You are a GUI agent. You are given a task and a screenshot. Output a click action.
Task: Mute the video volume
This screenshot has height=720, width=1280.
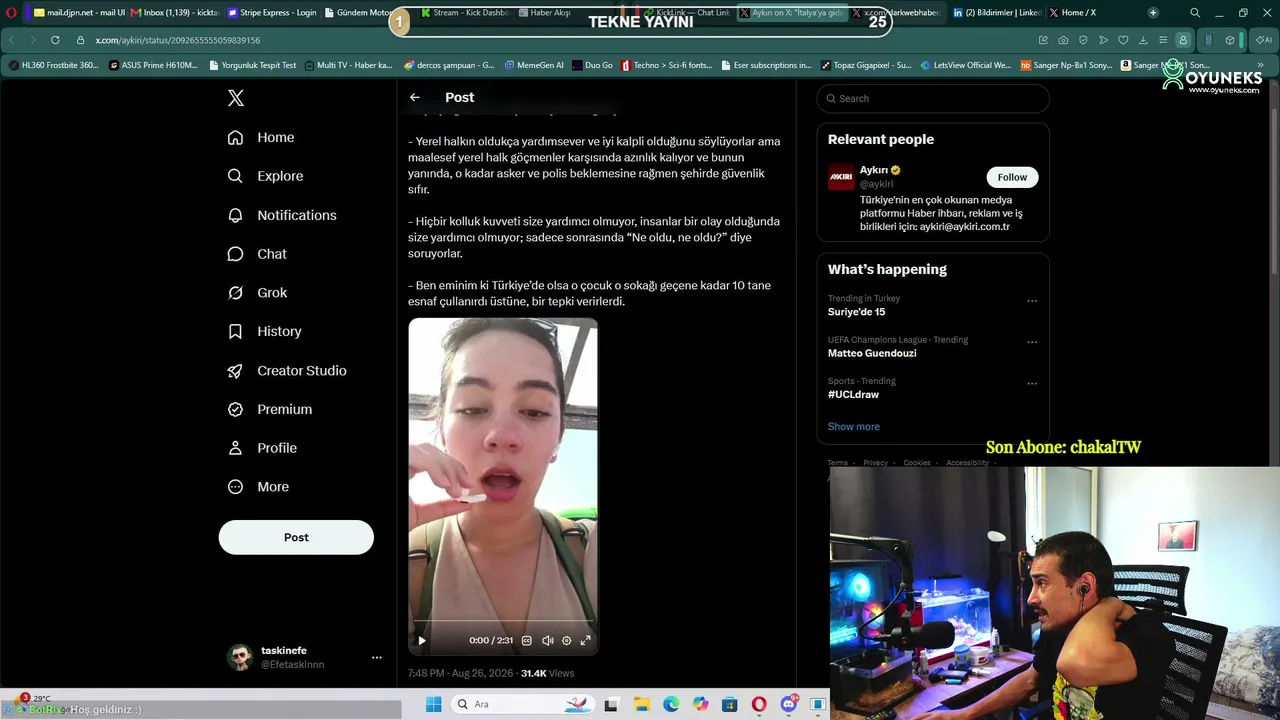pos(547,640)
